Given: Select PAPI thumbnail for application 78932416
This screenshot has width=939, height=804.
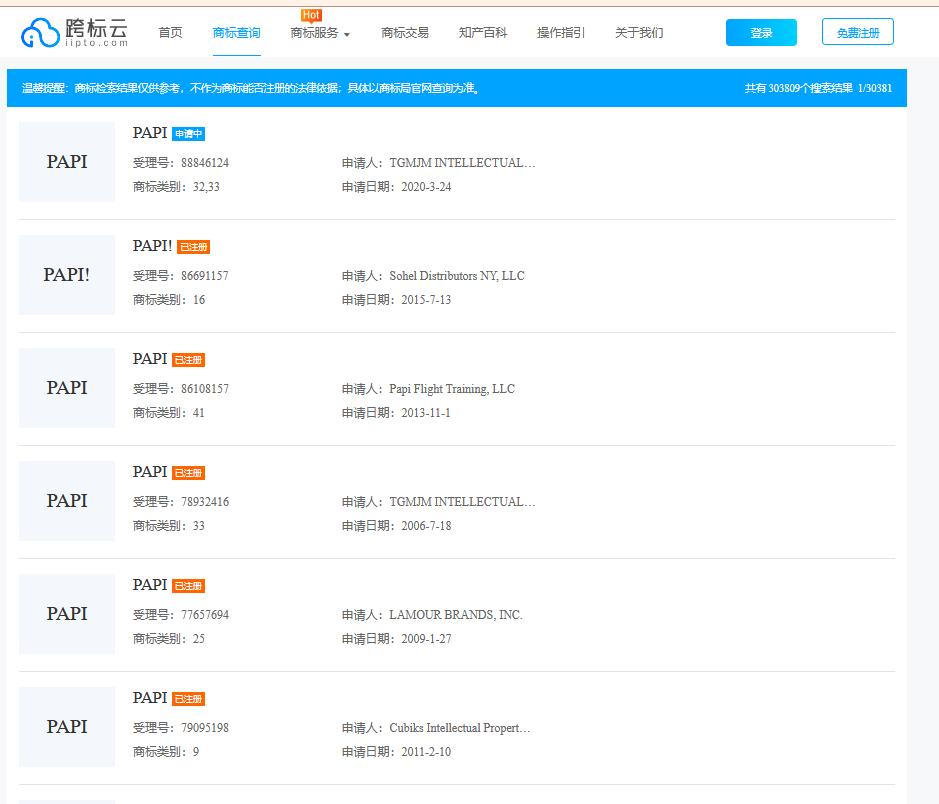Looking at the screenshot, I should 67,501.
